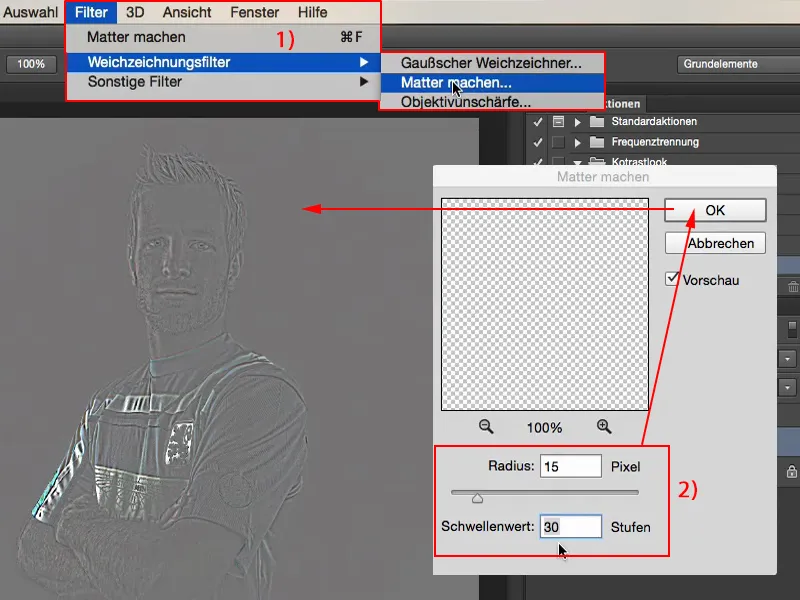
Task: Open the Fenster menu
Action: [255, 12]
